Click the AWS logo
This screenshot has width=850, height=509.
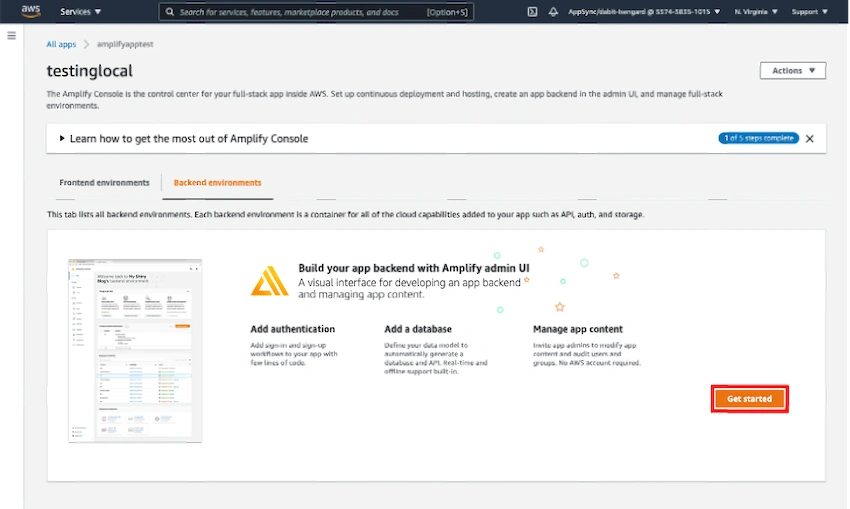[31, 11]
